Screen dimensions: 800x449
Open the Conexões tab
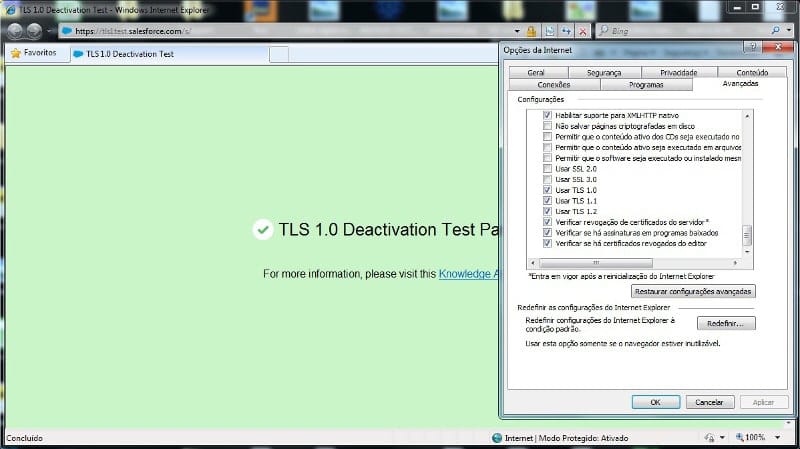click(554, 85)
